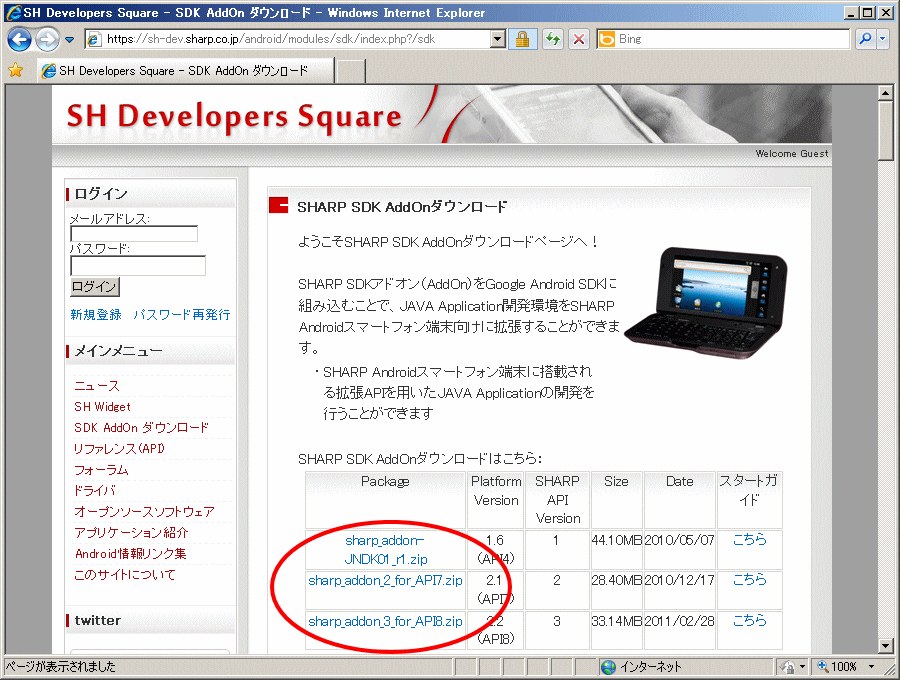The height and width of the screenshot is (680, 900).
Task: Open the recent pages dropdown arrow
Action: [x=69, y=40]
